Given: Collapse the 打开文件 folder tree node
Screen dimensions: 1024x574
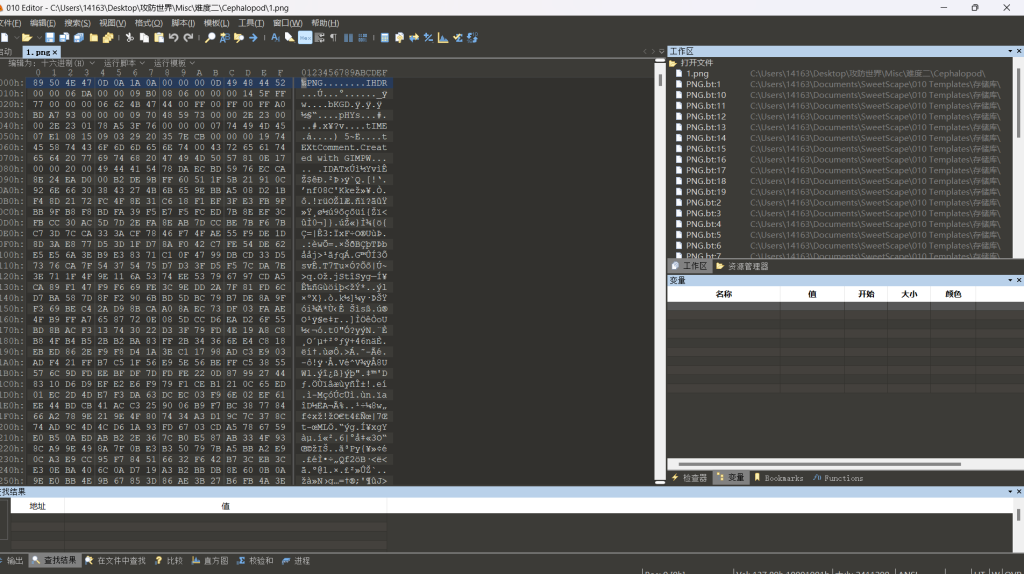Looking at the screenshot, I should pos(673,63).
